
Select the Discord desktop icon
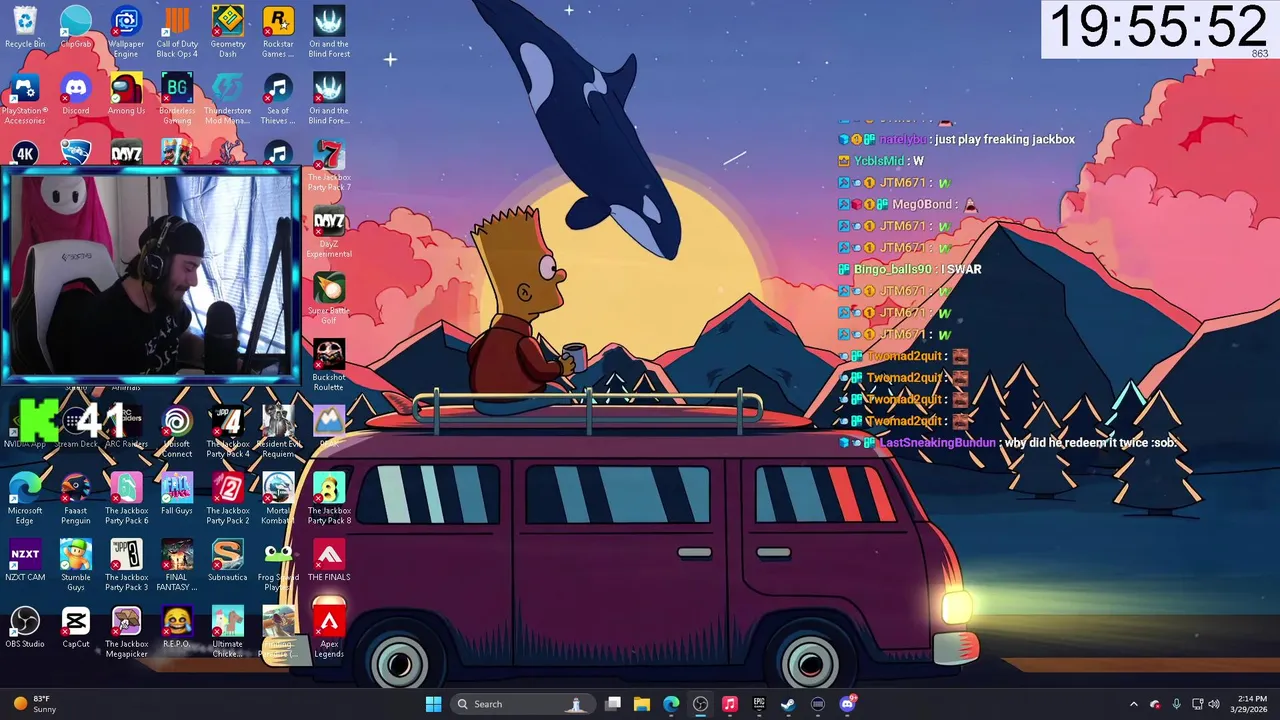click(76, 95)
